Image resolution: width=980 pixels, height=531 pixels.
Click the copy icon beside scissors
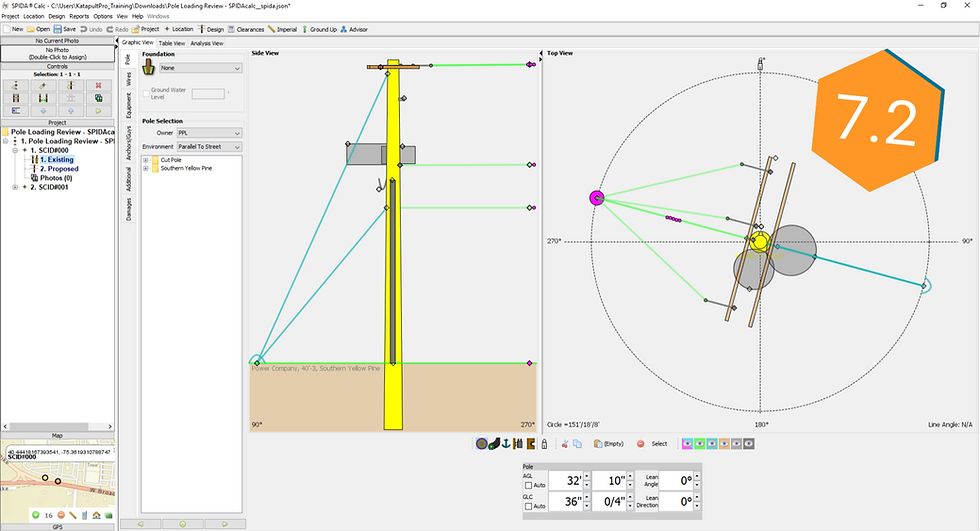pyautogui.click(x=578, y=444)
